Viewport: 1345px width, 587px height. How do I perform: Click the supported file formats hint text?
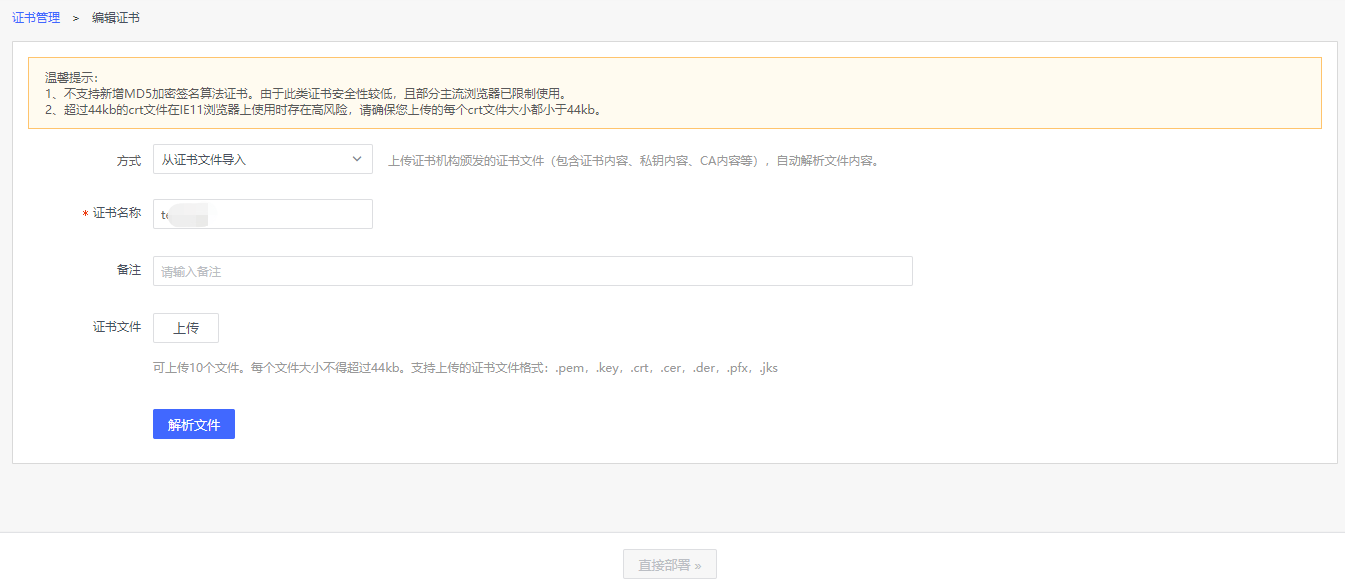465,368
